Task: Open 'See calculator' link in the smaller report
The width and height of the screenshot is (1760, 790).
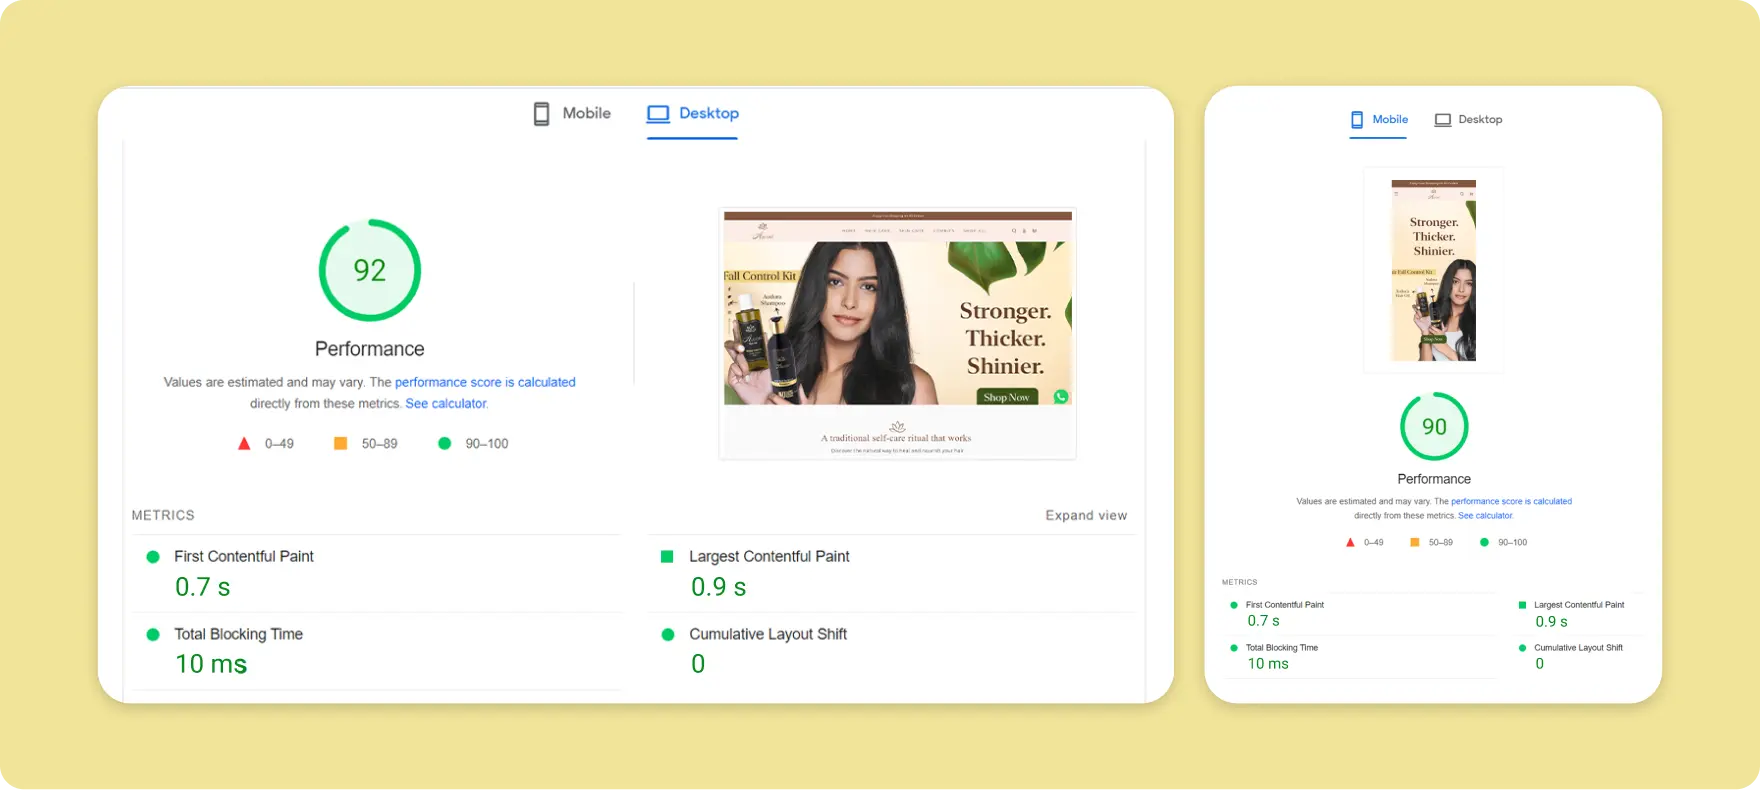Action: (x=1485, y=516)
